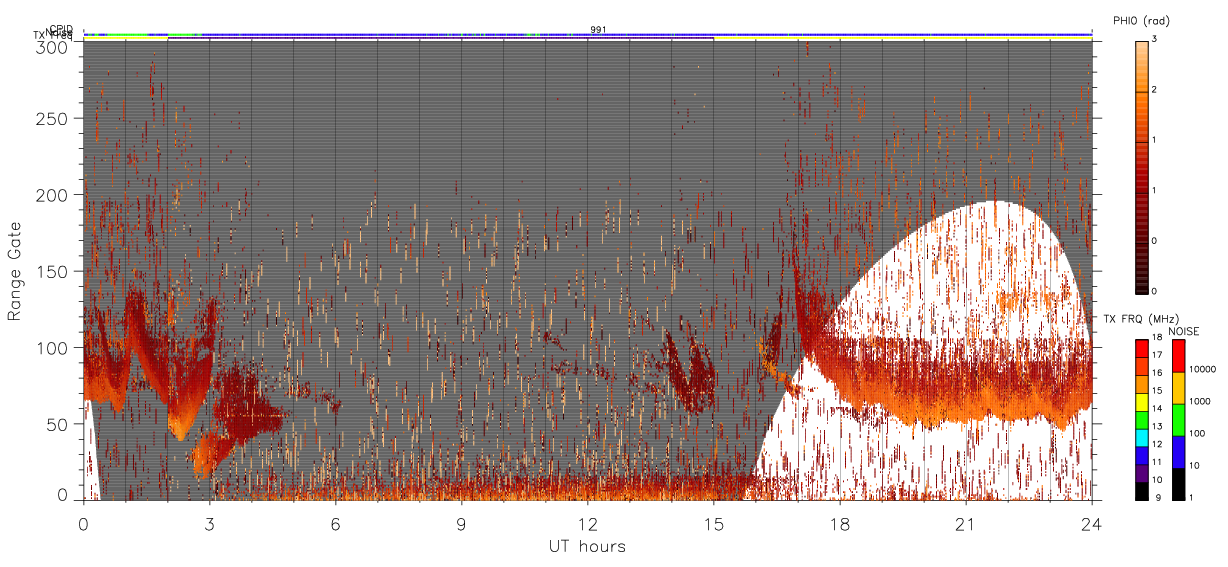Viewport: 1228px width, 567px height.
Task: Pick the darkest bottom segment of PHI0 colorbar
Action: pos(1142,268)
